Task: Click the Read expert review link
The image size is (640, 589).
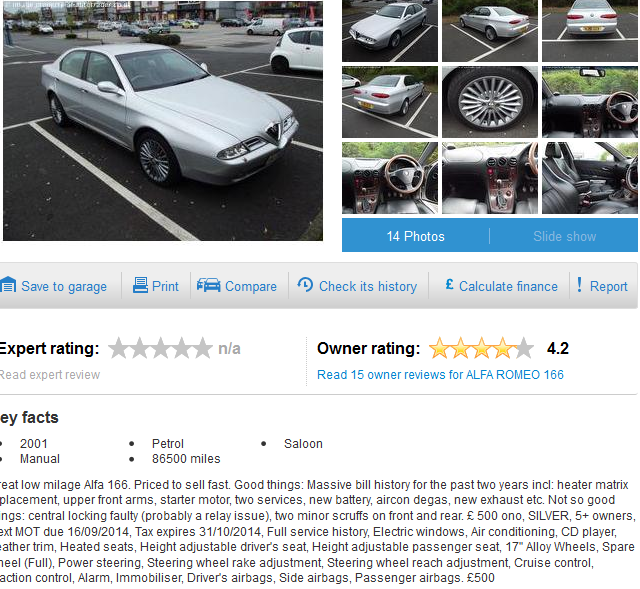Action: (x=50, y=375)
